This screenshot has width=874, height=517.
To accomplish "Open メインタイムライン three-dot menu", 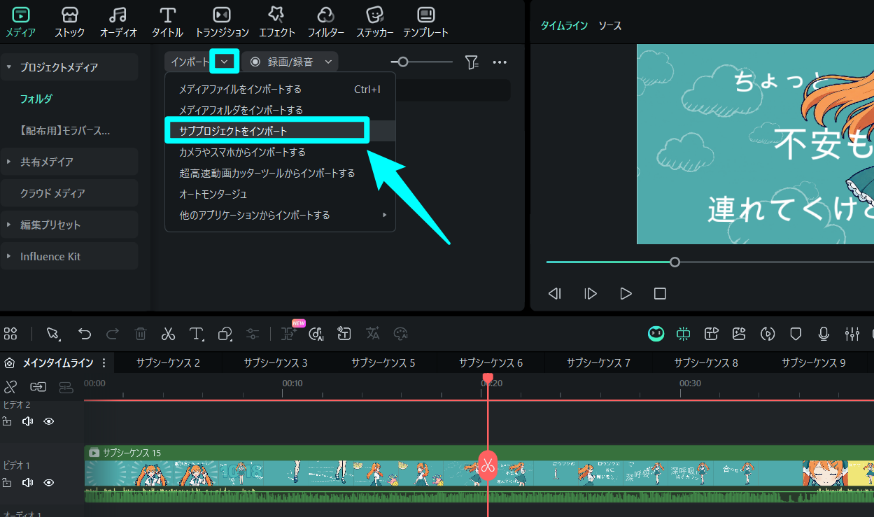I will tap(104, 363).
